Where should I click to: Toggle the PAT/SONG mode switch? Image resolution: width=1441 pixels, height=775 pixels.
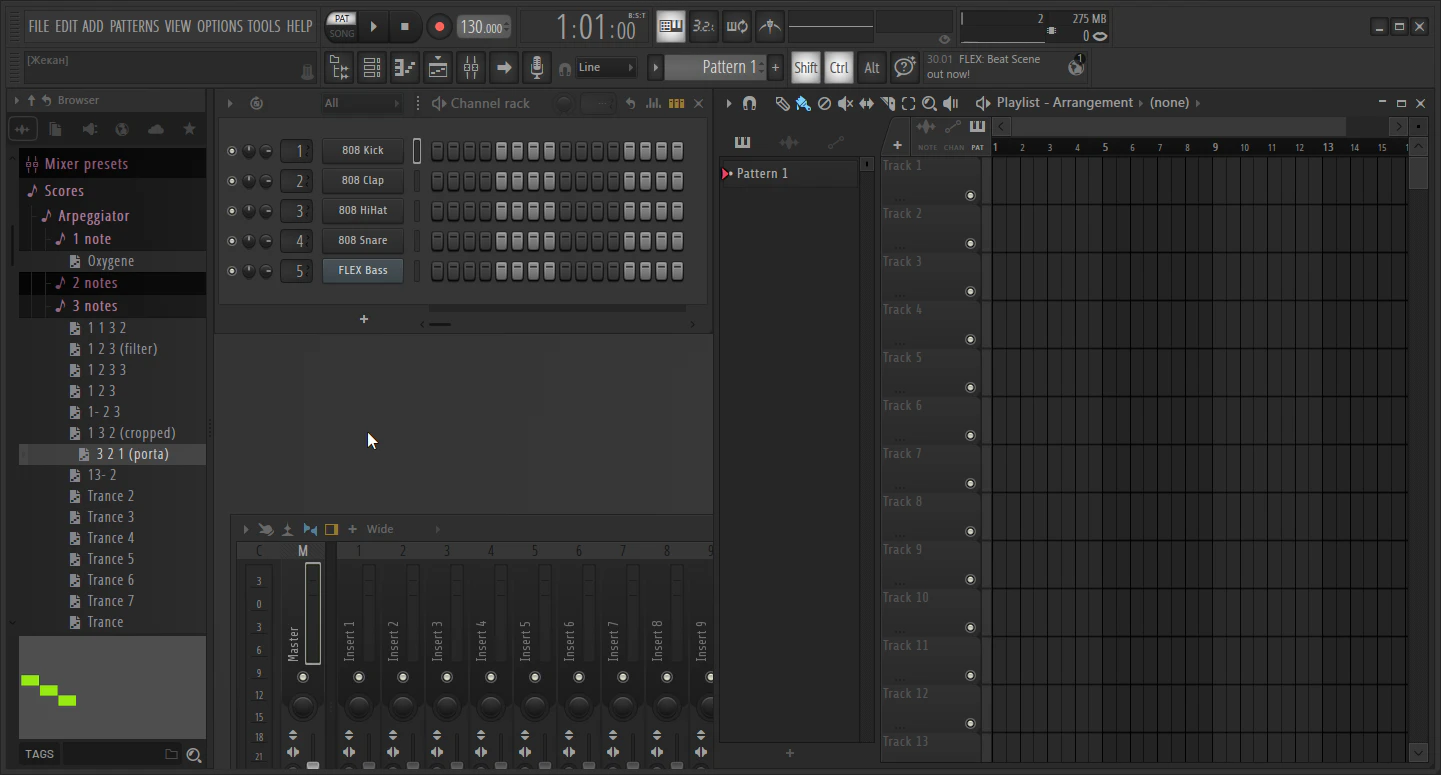click(342, 26)
